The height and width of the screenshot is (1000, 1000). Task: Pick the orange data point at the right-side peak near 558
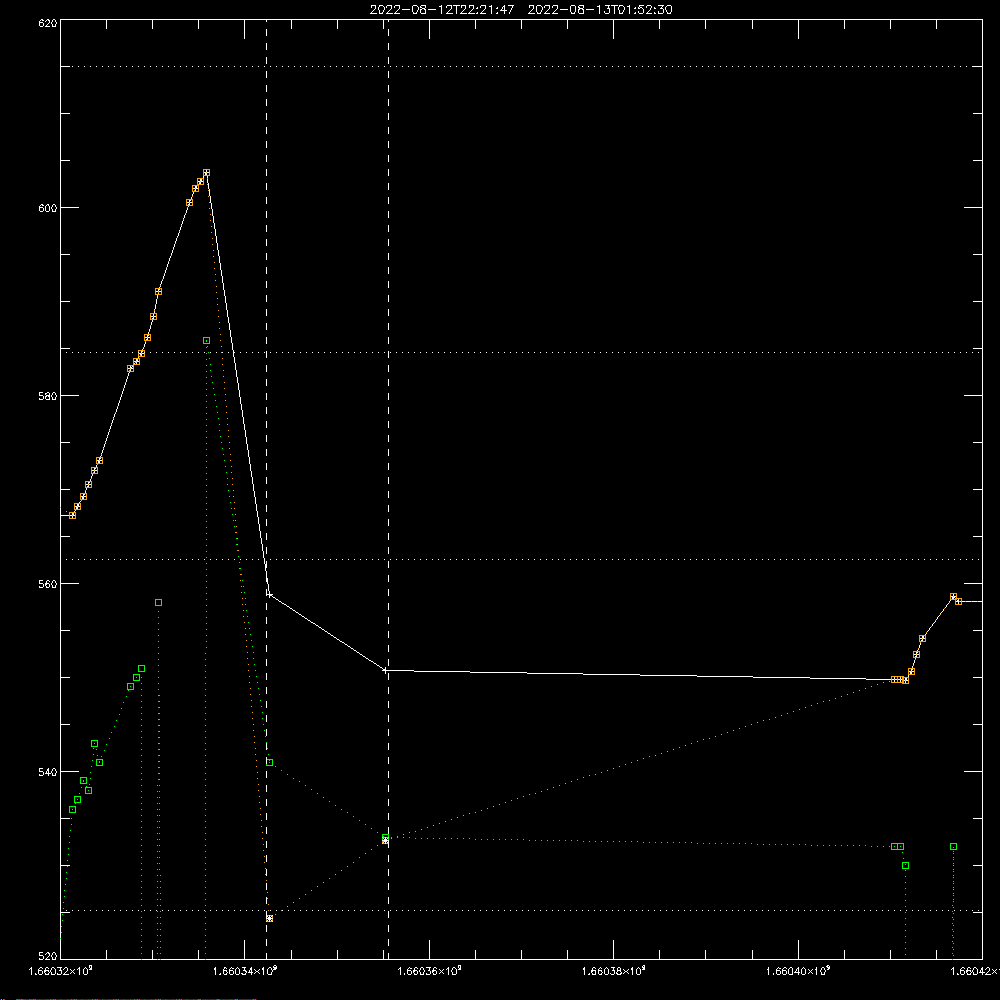(x=953, y=597)
